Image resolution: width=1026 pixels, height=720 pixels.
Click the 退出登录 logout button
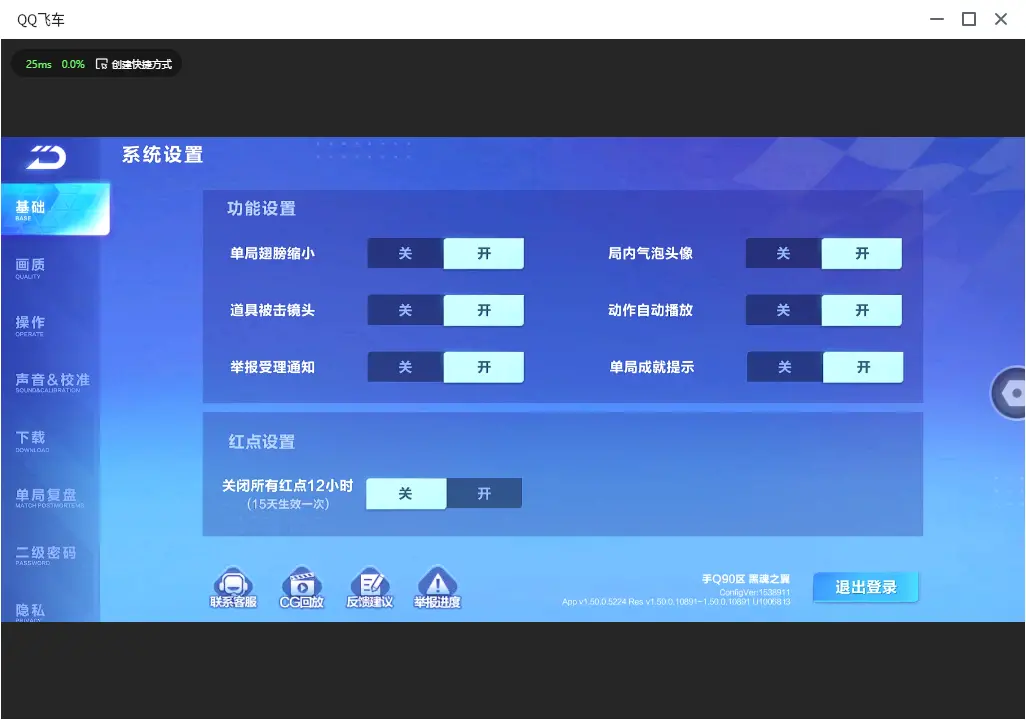(x=866, y=587)
